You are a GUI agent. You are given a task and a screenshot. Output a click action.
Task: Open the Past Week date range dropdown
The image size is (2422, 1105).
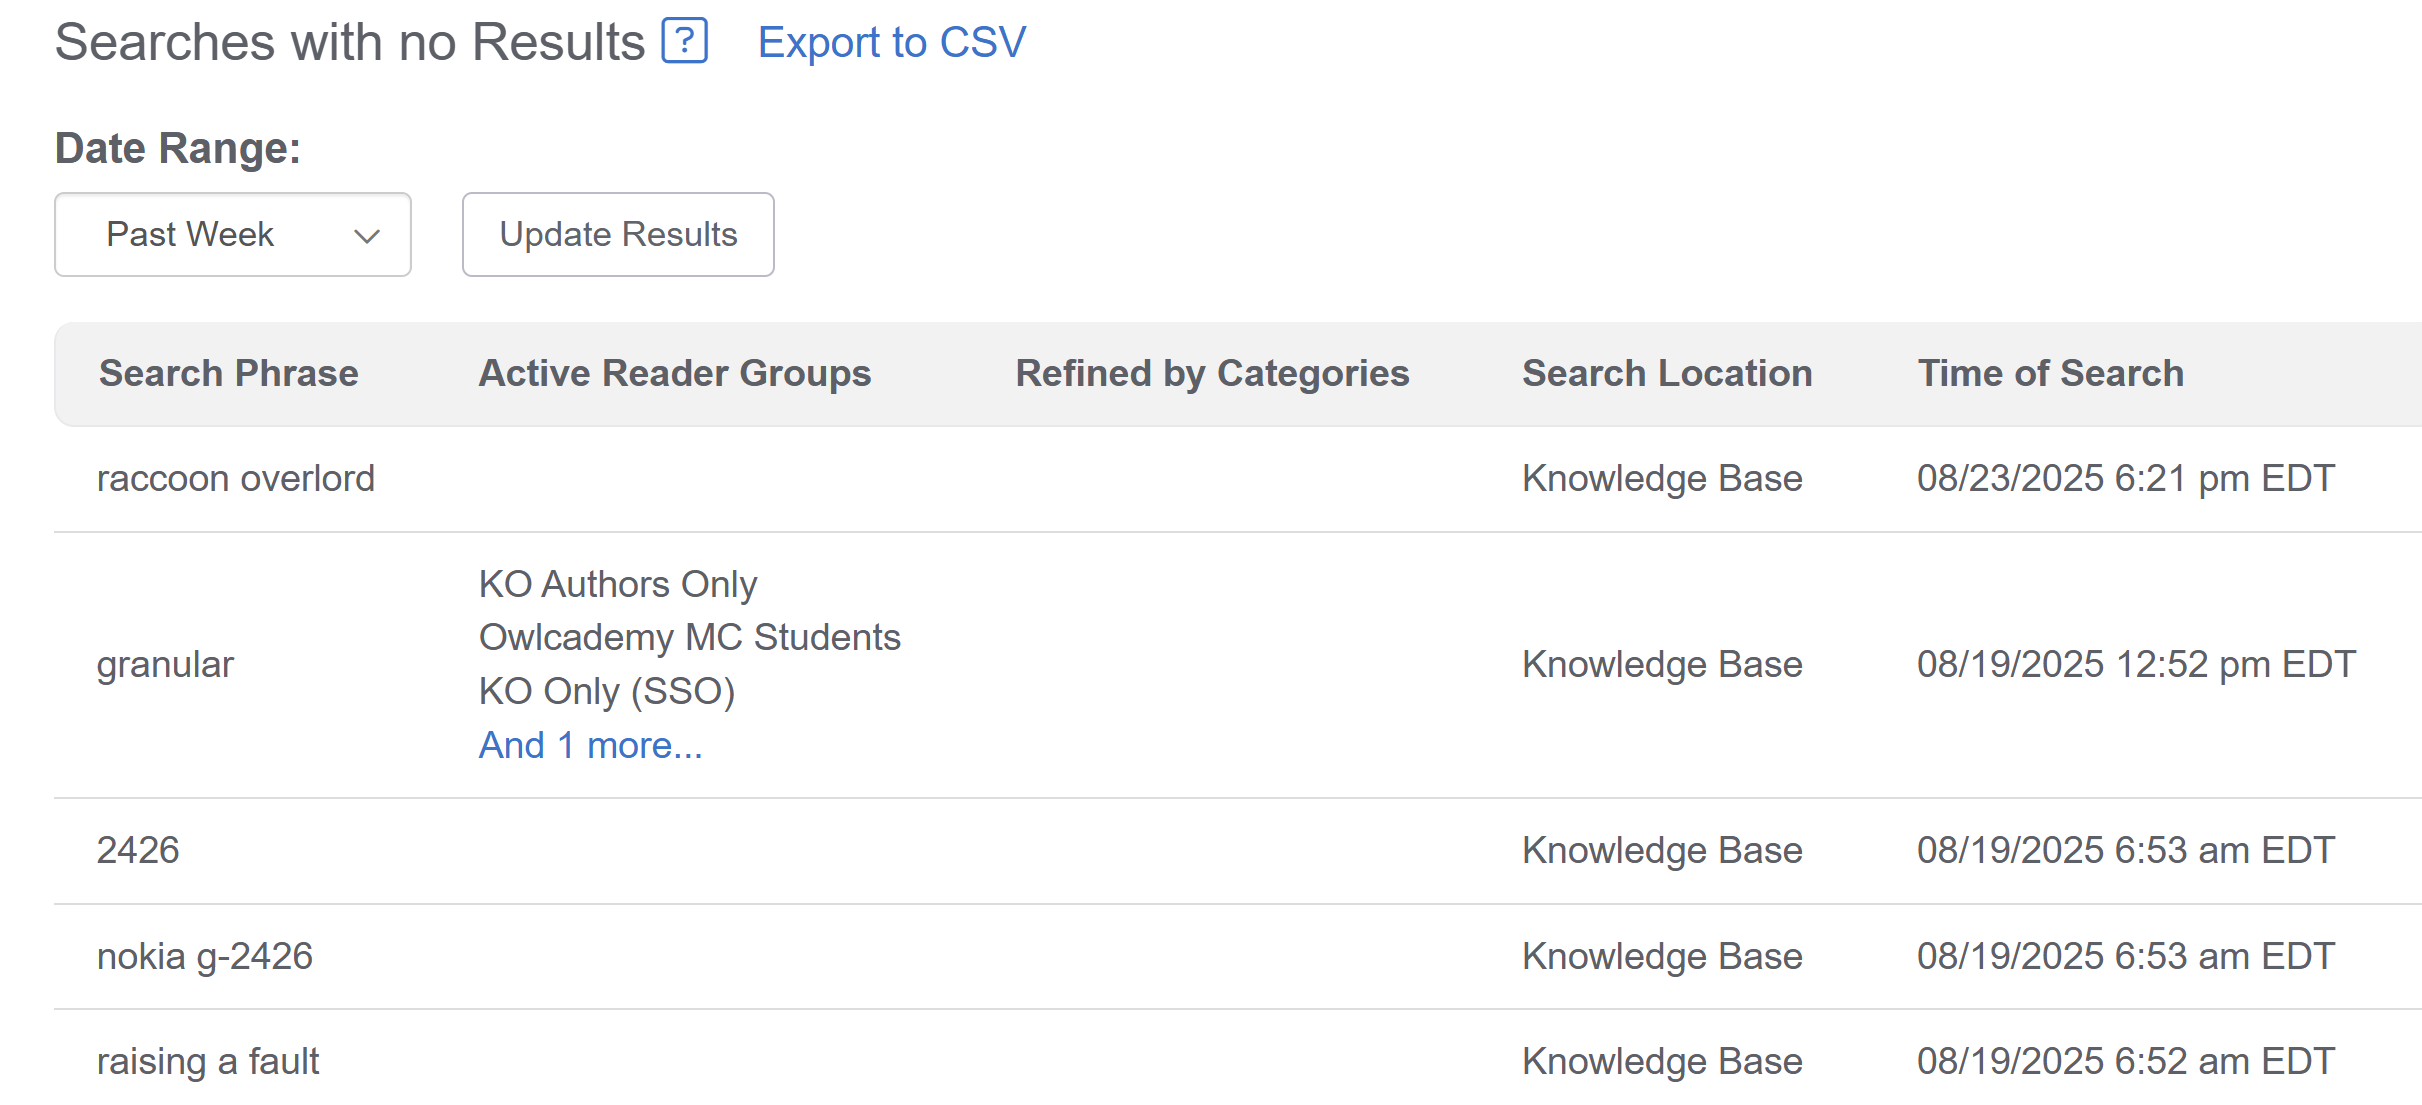tap(232, 234)
